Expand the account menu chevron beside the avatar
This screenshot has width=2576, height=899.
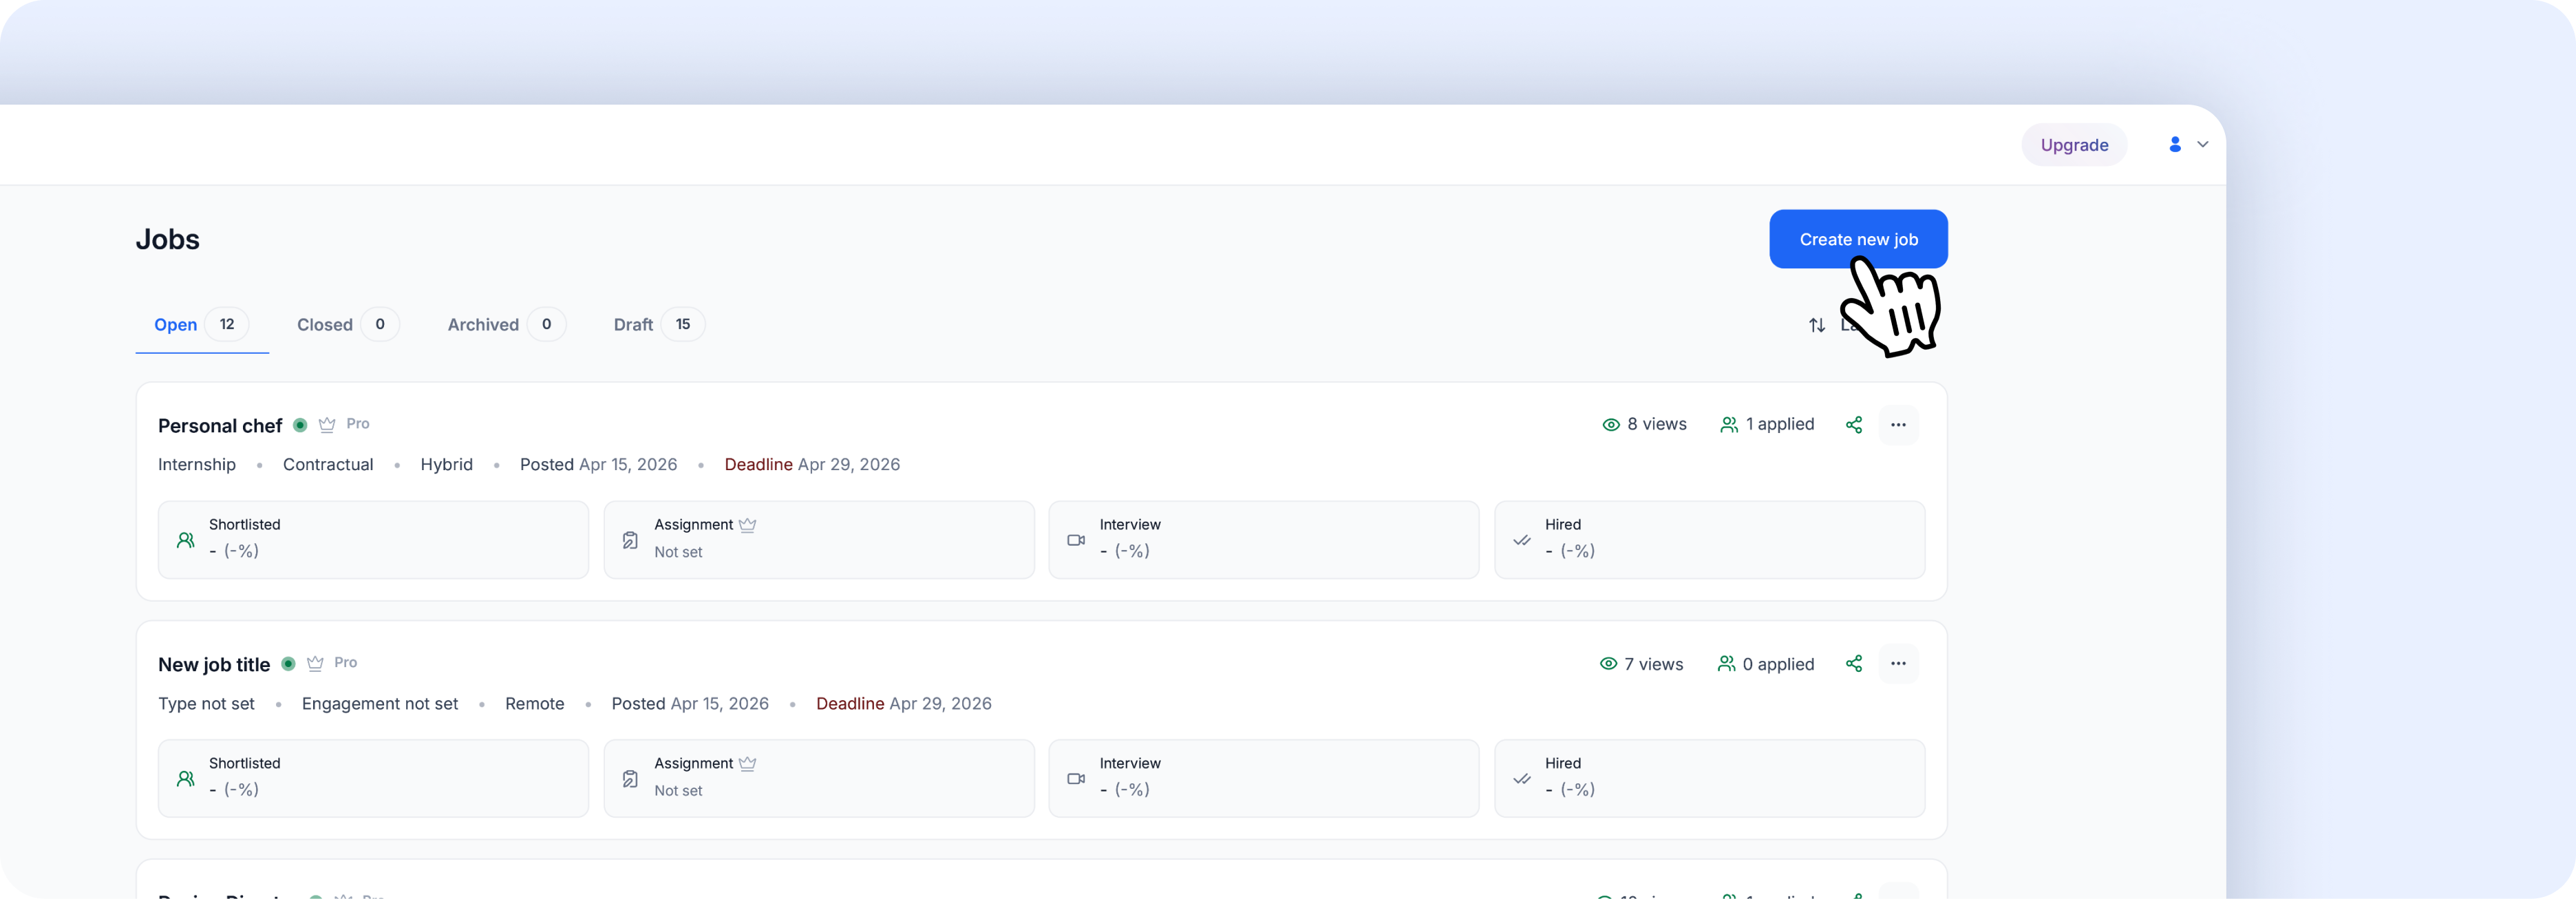(2203, 145)
